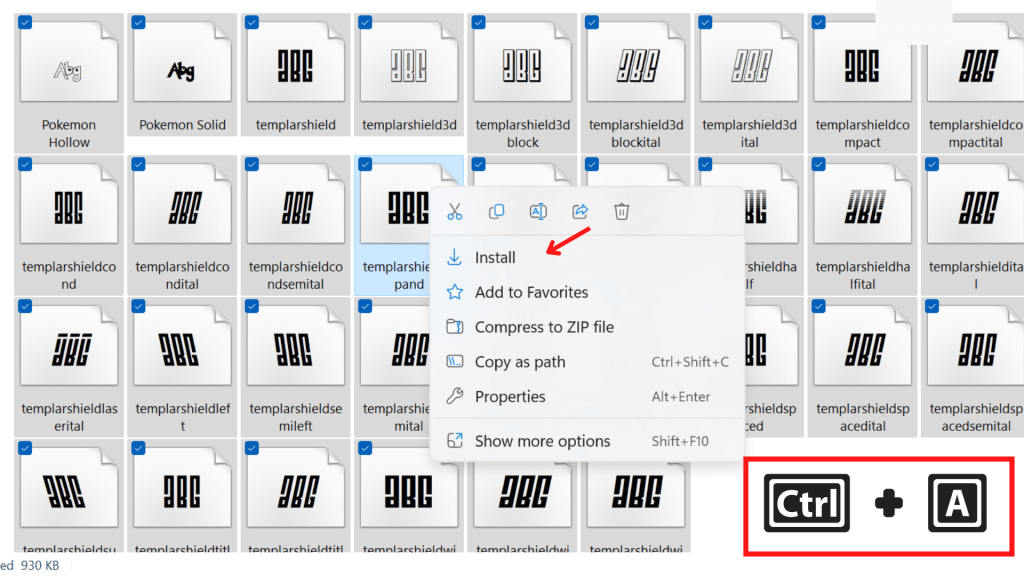
Task: Select the templarshield3dblock font file icon
Action: tap(522, 62)
